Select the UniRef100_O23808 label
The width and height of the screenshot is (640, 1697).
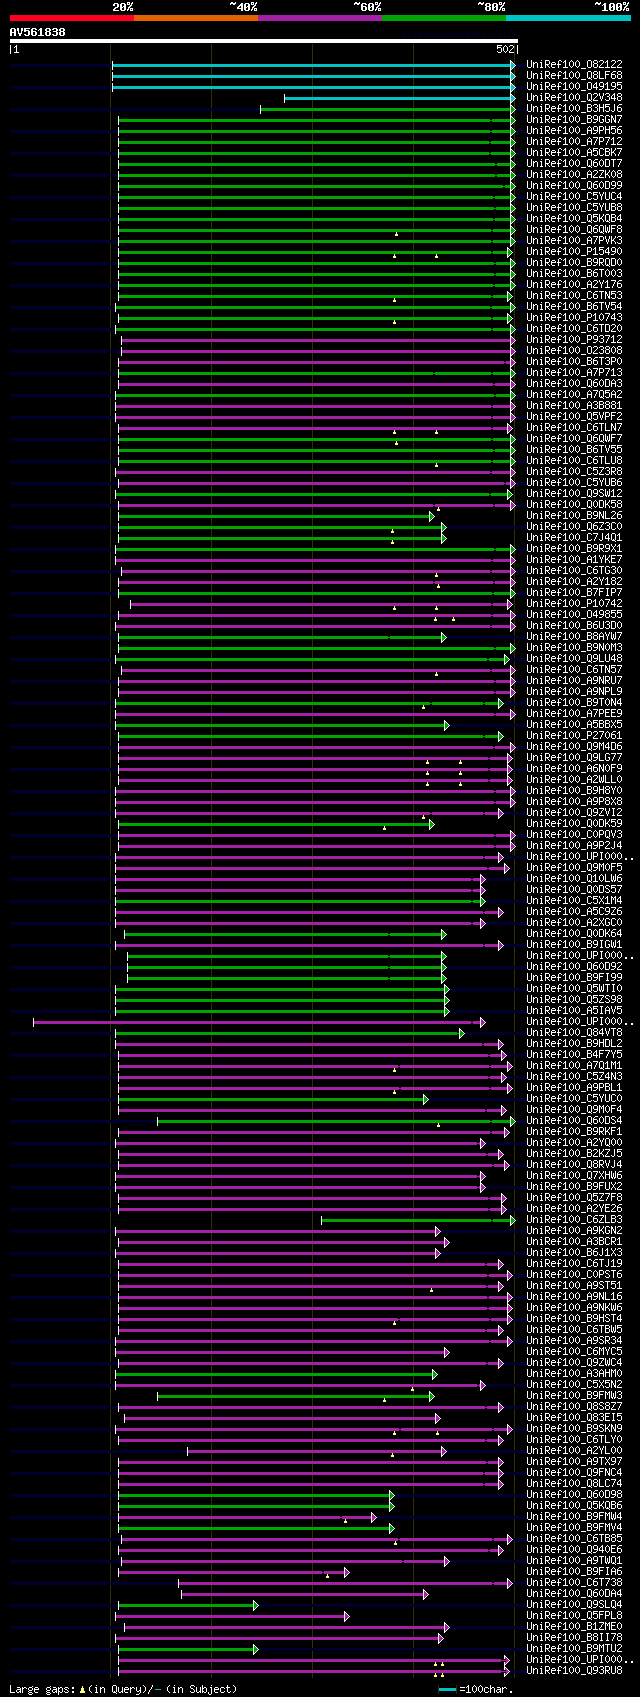(x=574, y=351)
